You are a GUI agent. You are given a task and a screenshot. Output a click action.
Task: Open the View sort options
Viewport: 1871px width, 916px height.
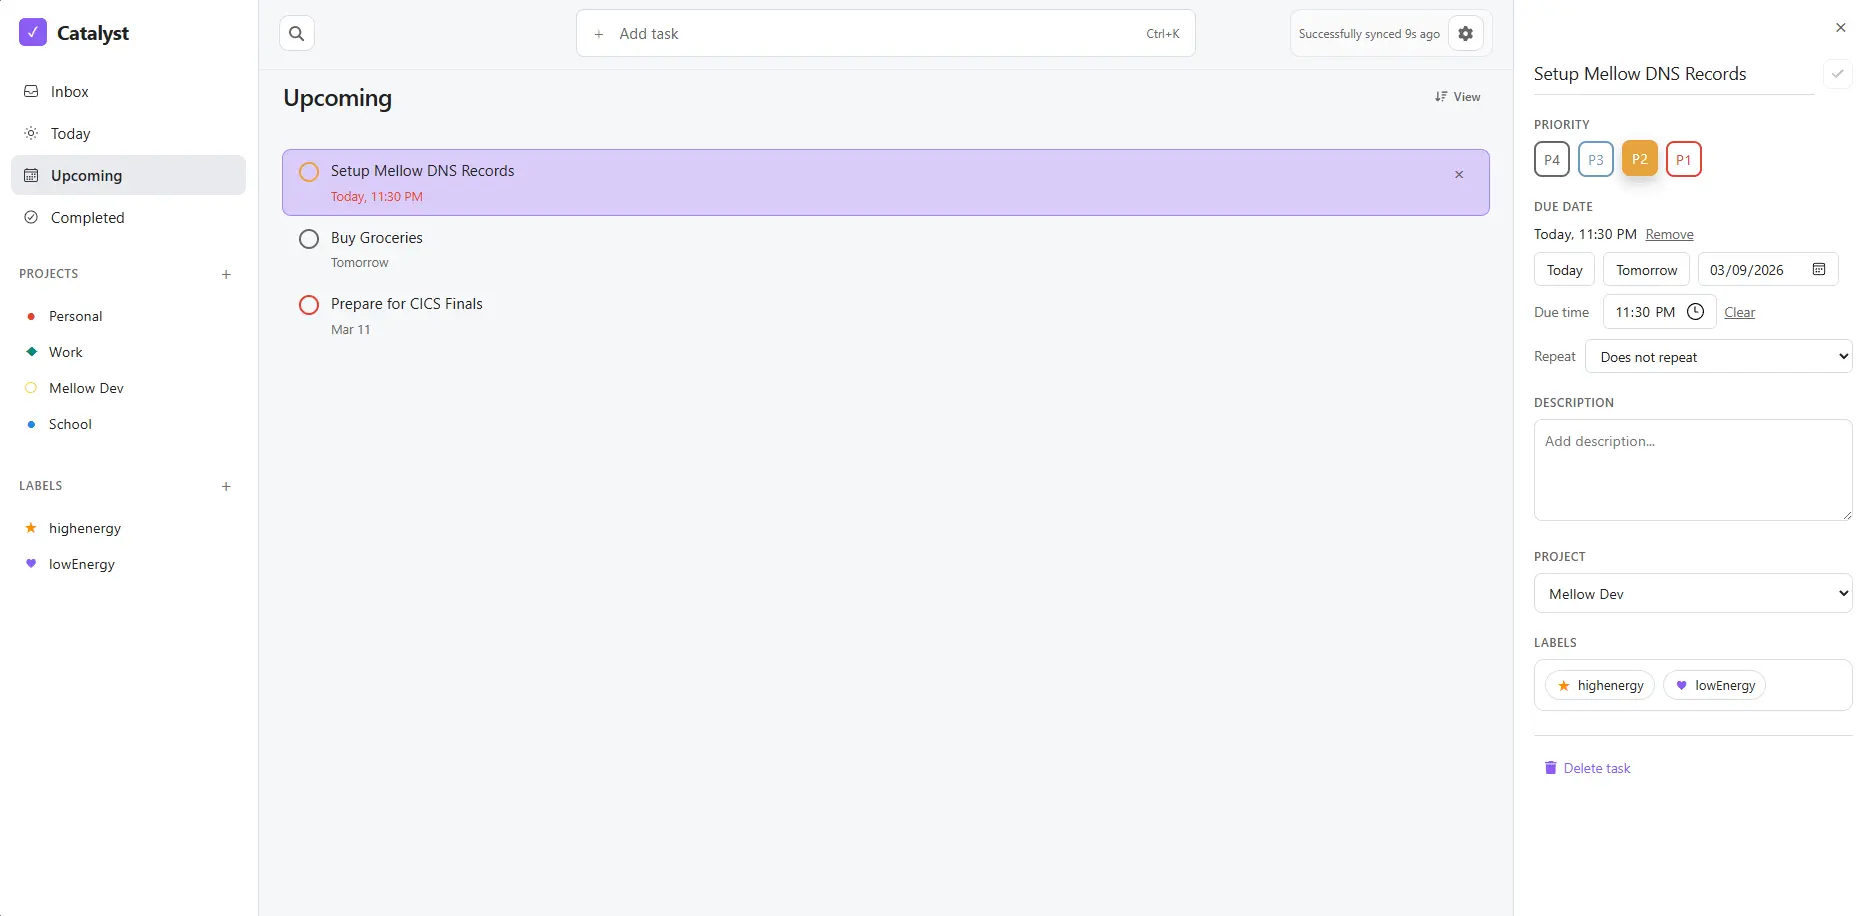[x=1457, y=96]
